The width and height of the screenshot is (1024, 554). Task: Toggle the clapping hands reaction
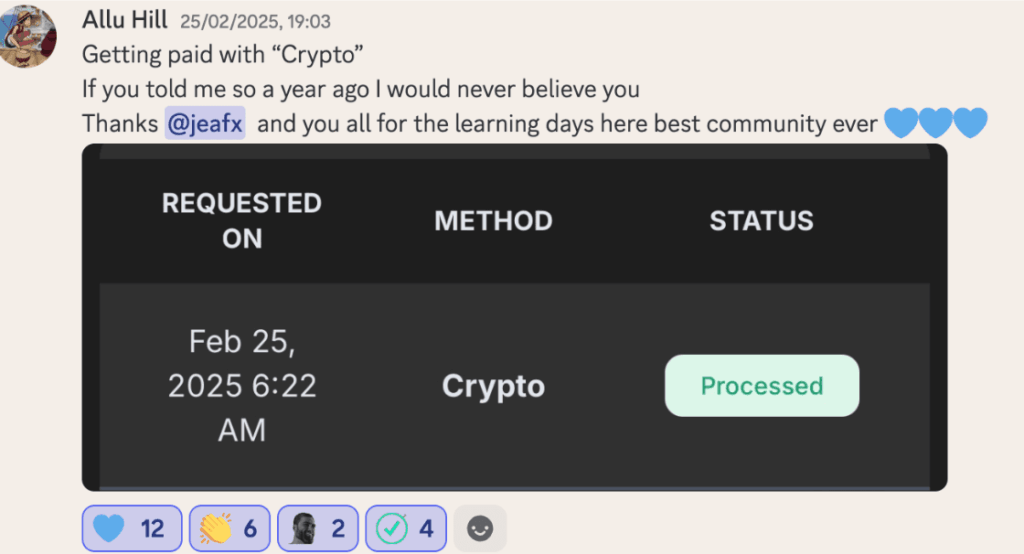(x=229, y=528)
